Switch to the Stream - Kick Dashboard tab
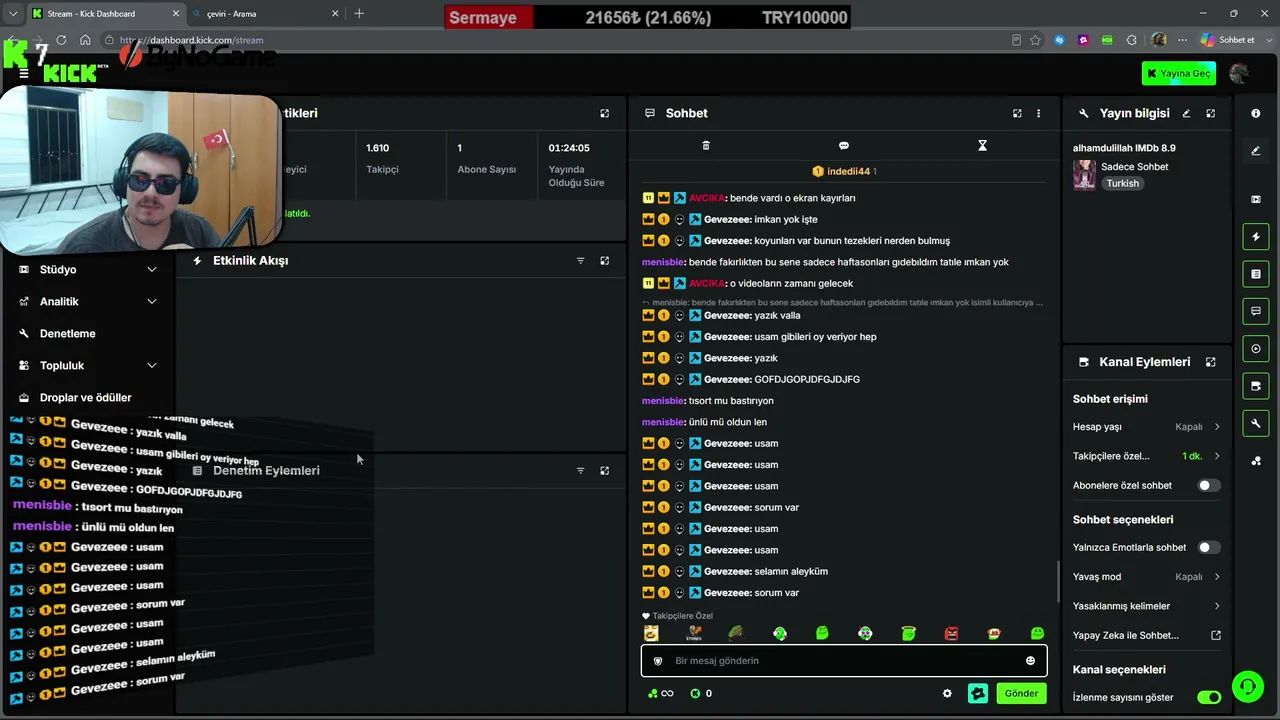 point(105,14)
